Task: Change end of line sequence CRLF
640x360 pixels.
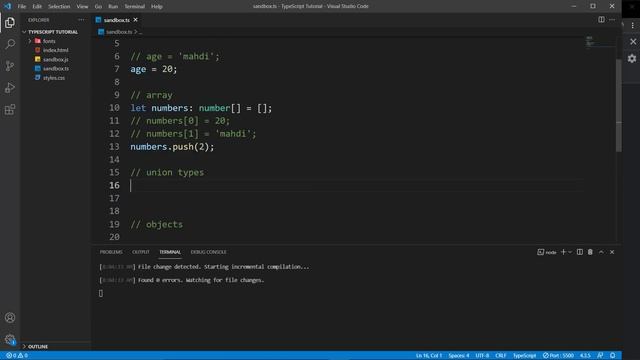Action: (501, 356)
